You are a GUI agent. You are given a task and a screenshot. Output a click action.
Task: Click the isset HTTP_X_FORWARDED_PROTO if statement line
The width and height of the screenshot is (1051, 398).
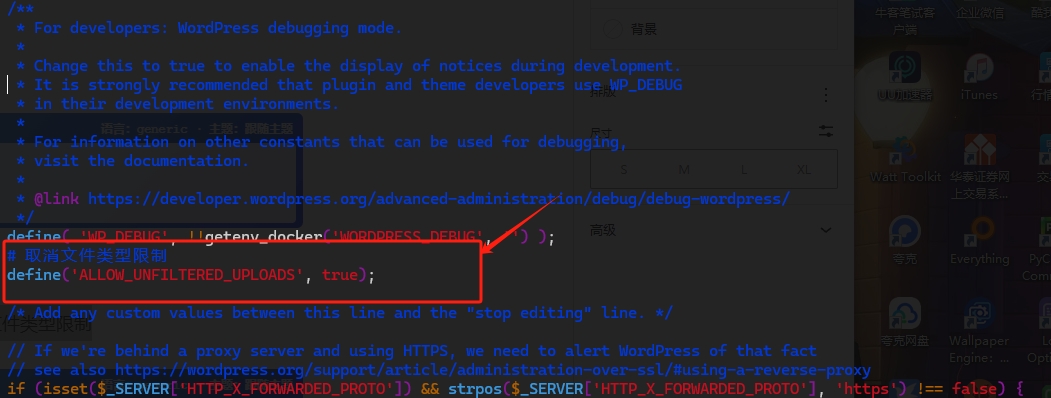(x=515, y=388)
